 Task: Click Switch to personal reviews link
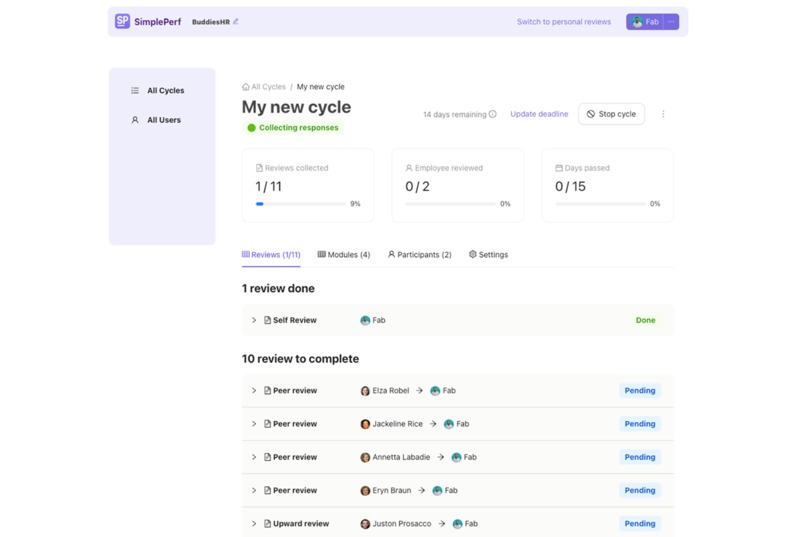(x=564, y=22)
